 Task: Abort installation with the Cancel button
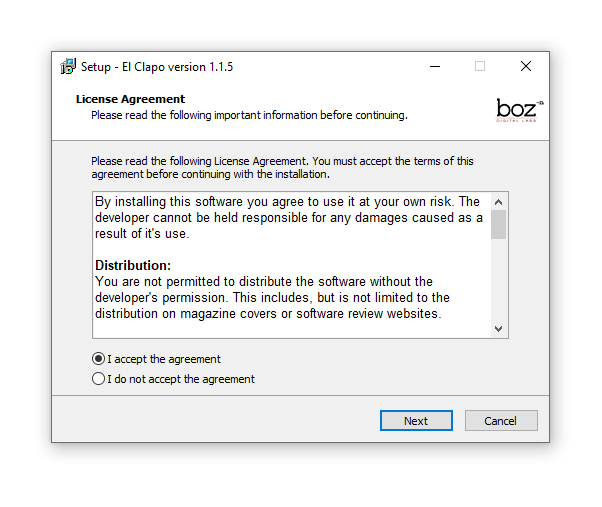[501, 421]
